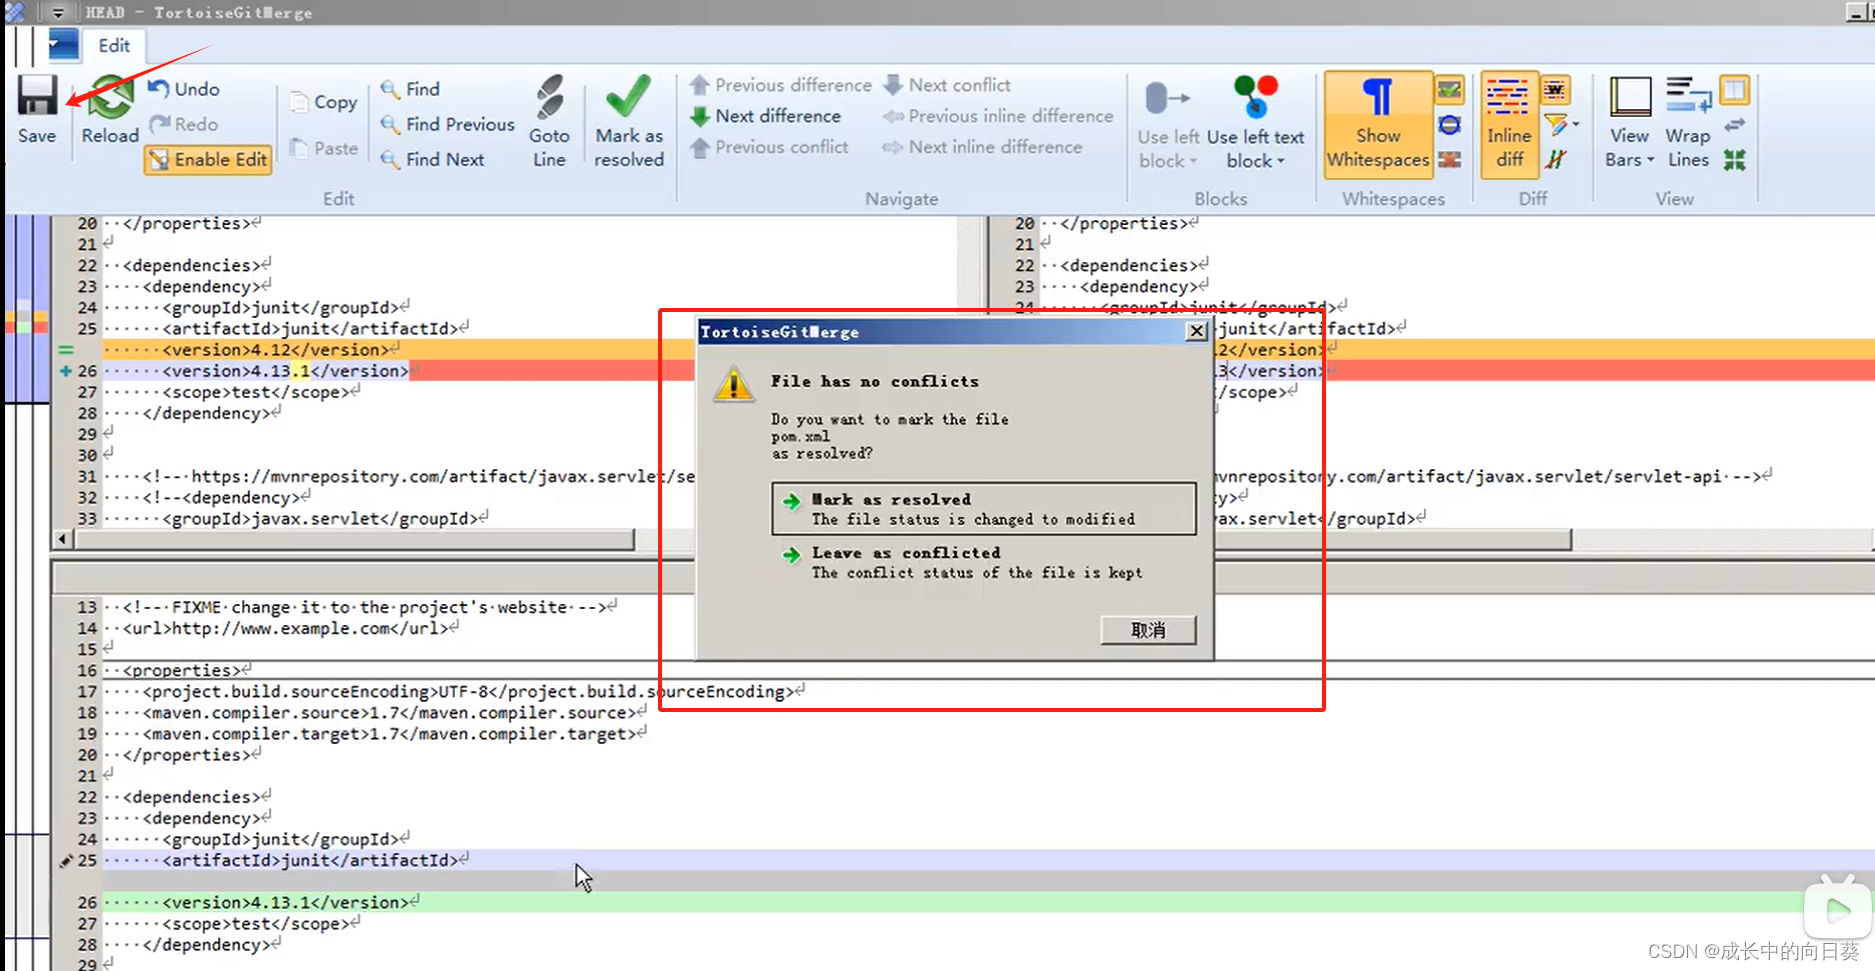Choose Mark as resolved in dialog
The height and width of the screenshot is (971, 1875).
(x=984, y=509)
